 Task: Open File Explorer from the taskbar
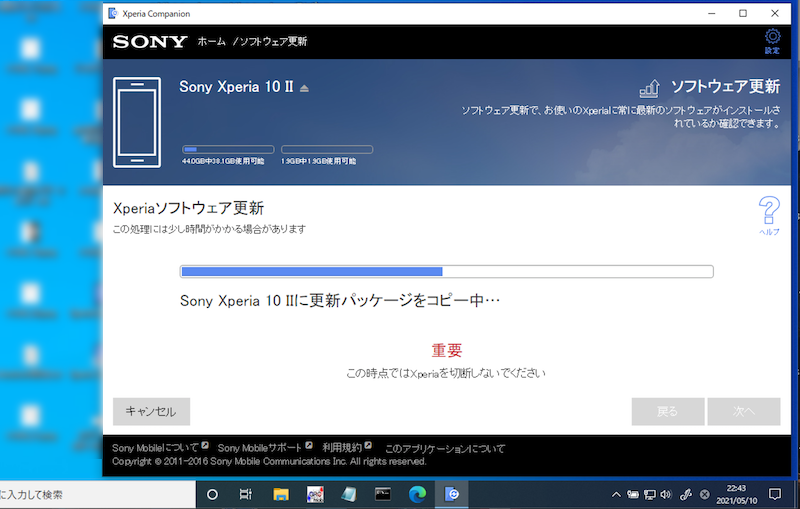pyautogui.click(x=281, y=494)
